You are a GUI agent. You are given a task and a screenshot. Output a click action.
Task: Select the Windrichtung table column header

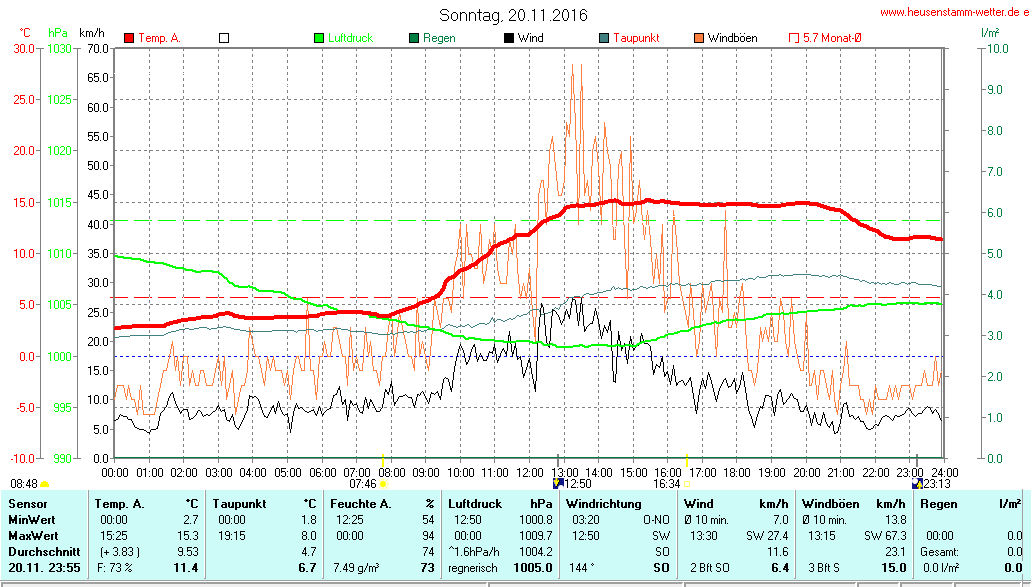[603, 504]
